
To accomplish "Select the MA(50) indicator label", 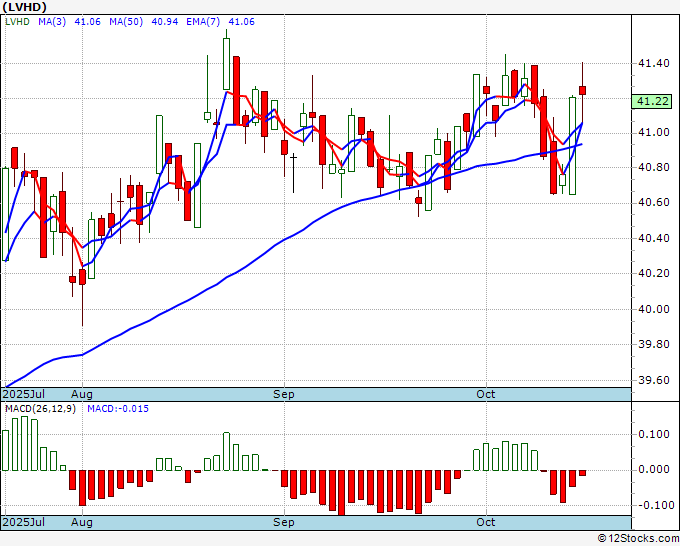I will tap(126, 22).
